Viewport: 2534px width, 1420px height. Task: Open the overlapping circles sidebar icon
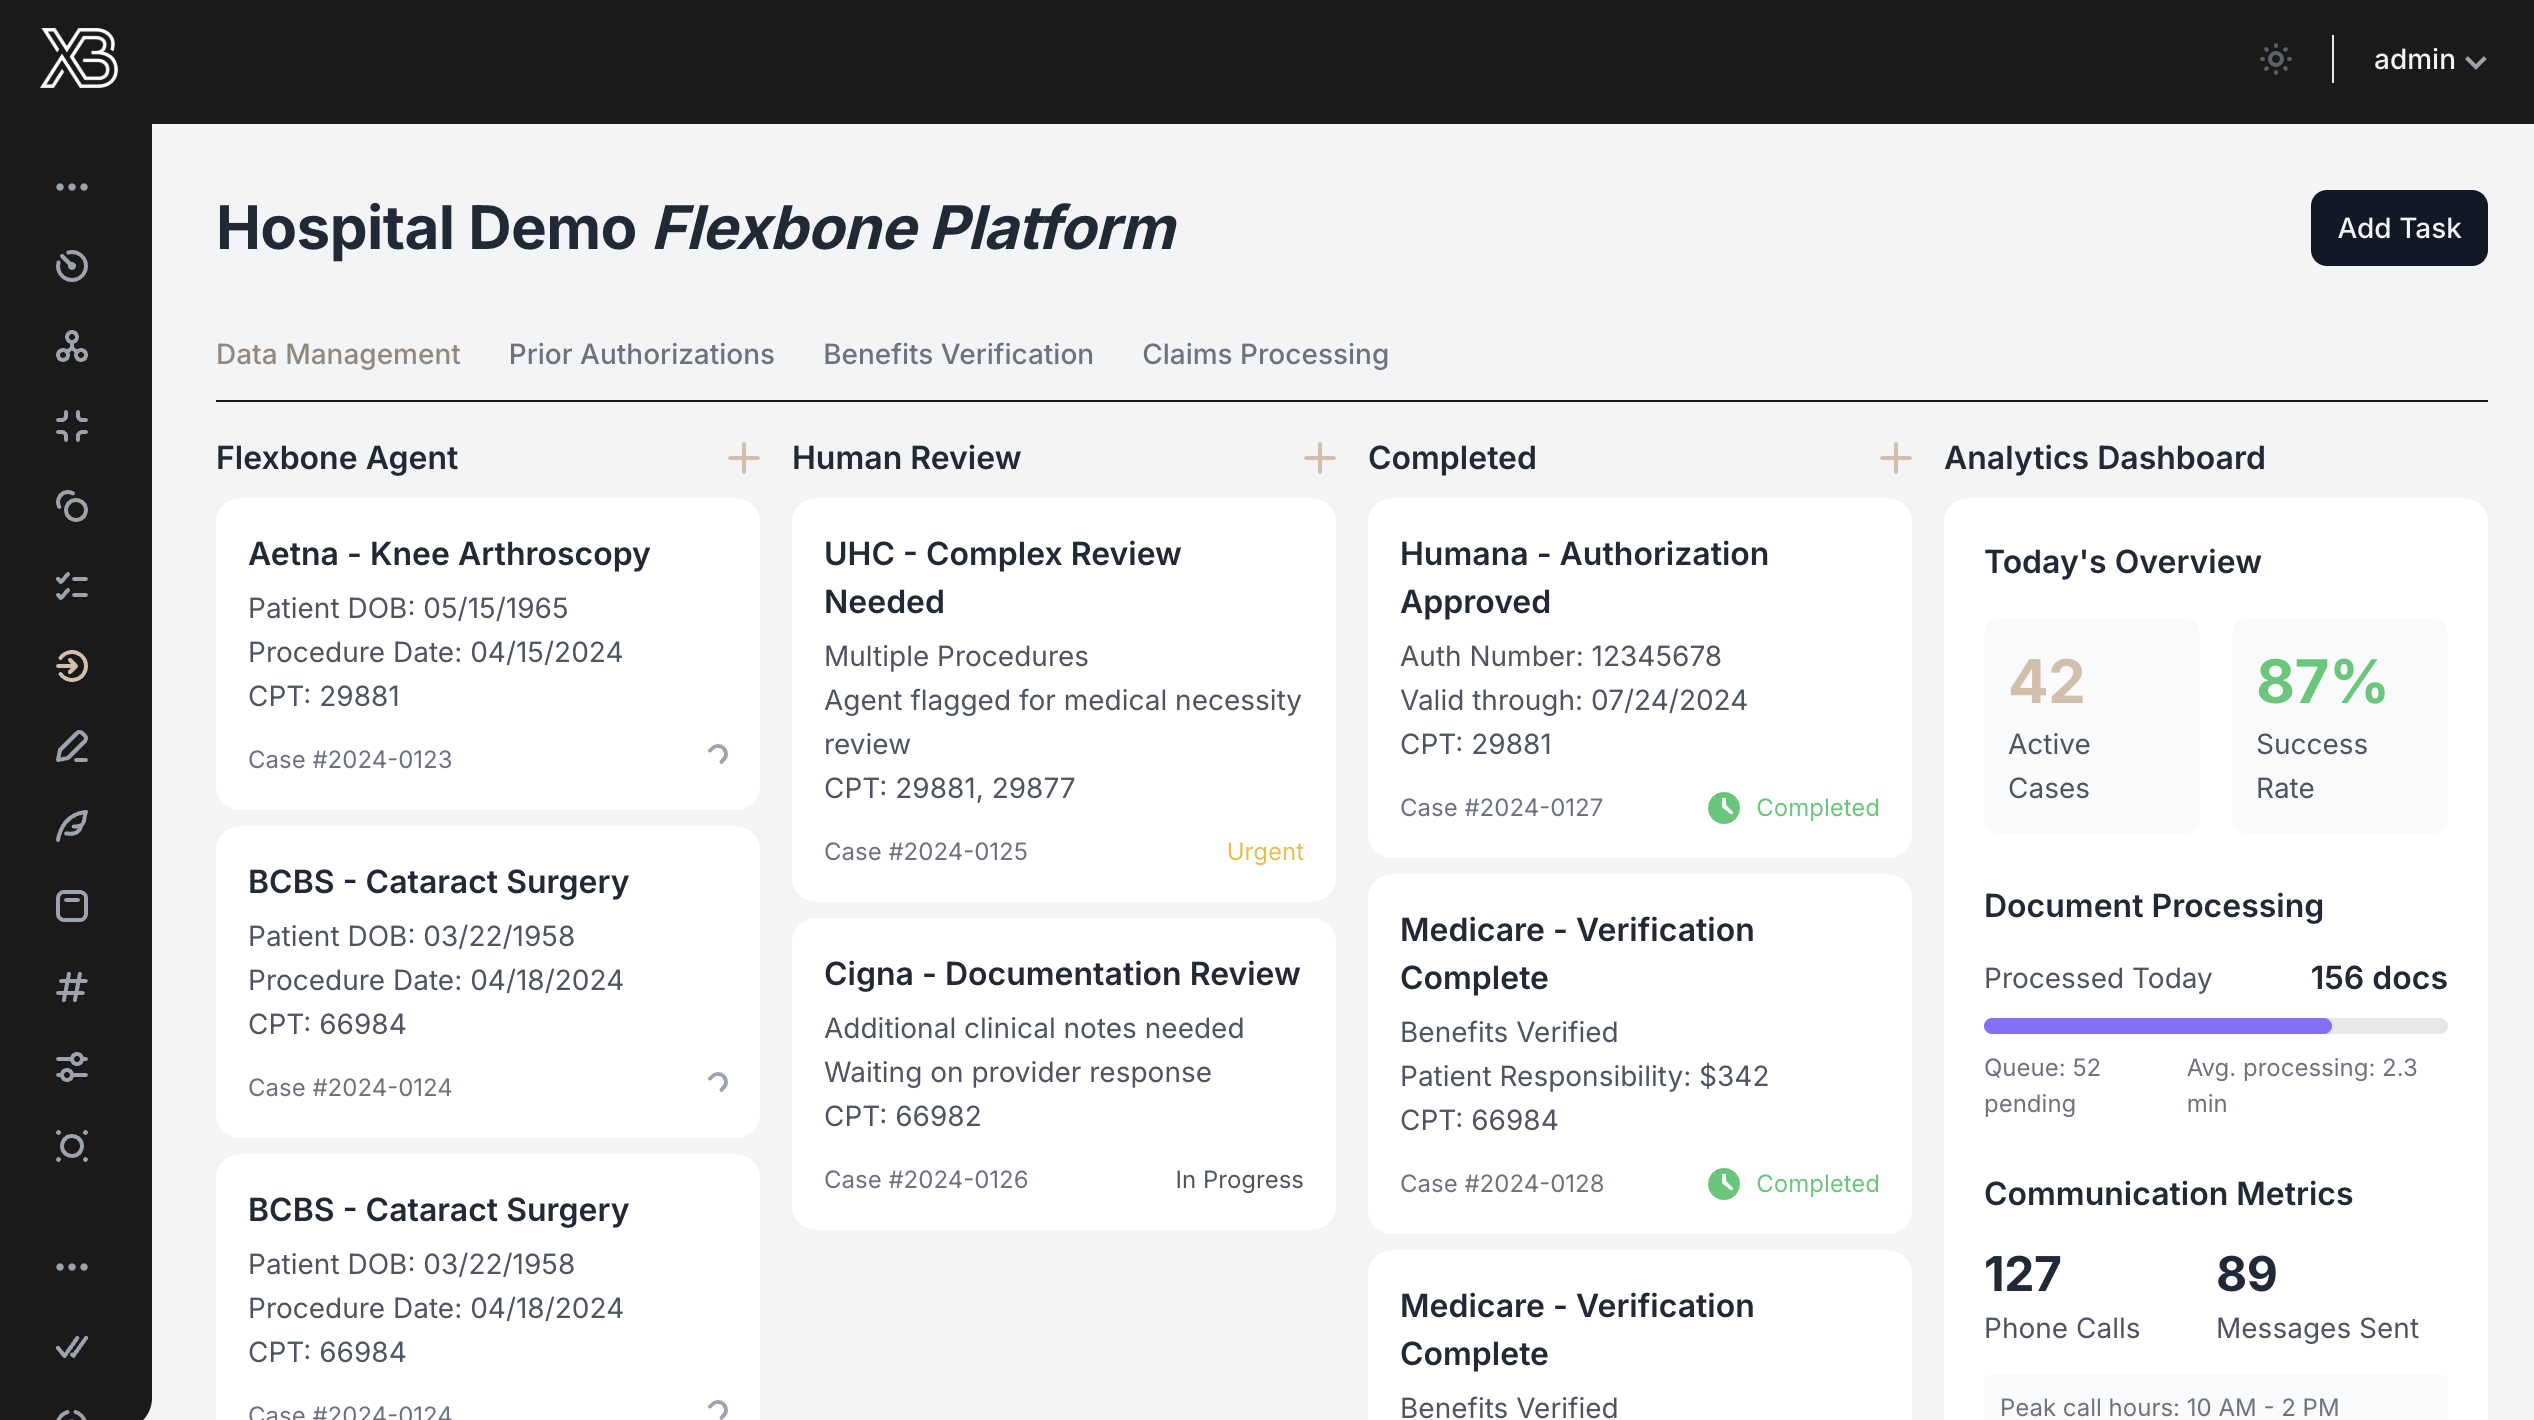72,506
